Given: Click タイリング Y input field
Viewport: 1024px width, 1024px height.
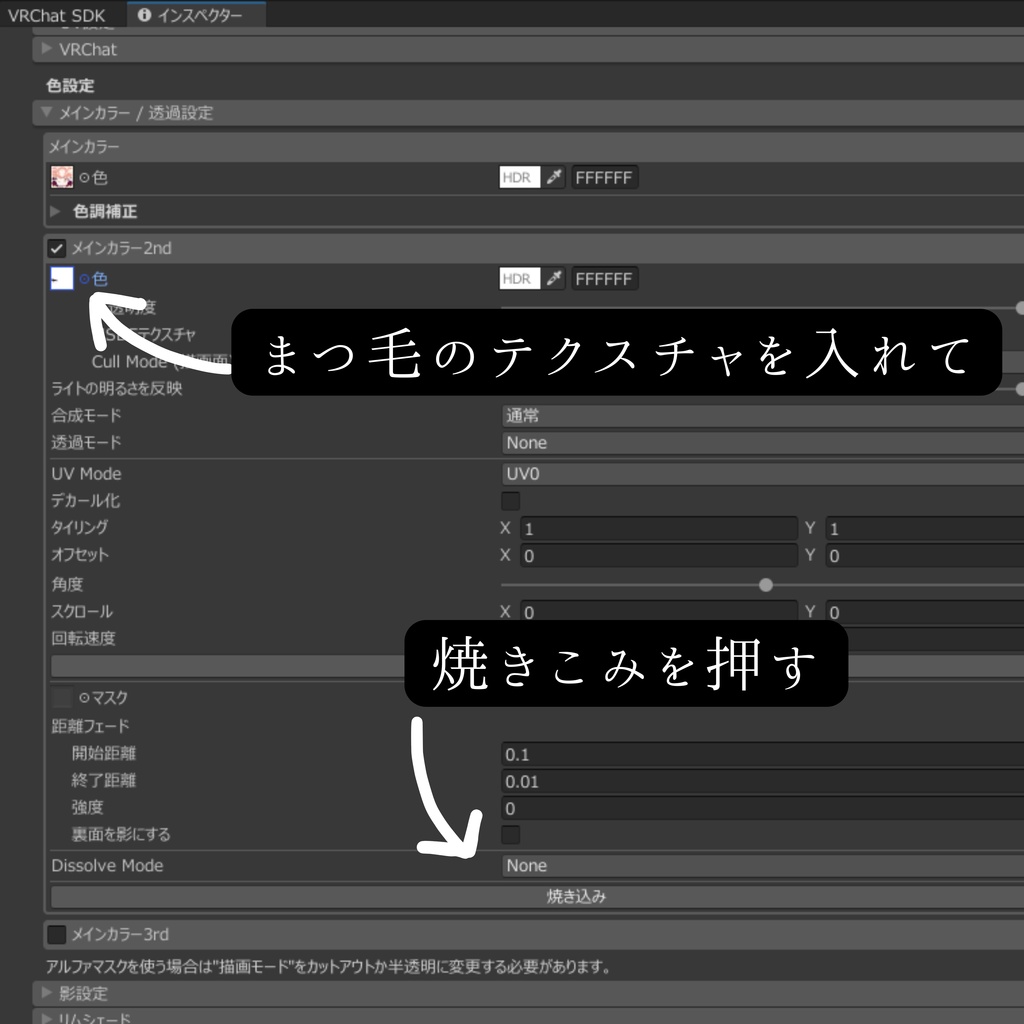Looking at the screenshot, I should click(x=925, y=528).
